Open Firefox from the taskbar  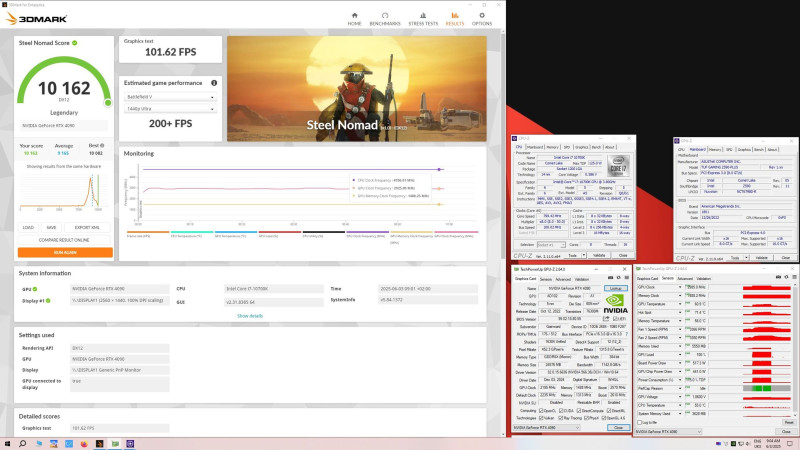click(84, 443)
